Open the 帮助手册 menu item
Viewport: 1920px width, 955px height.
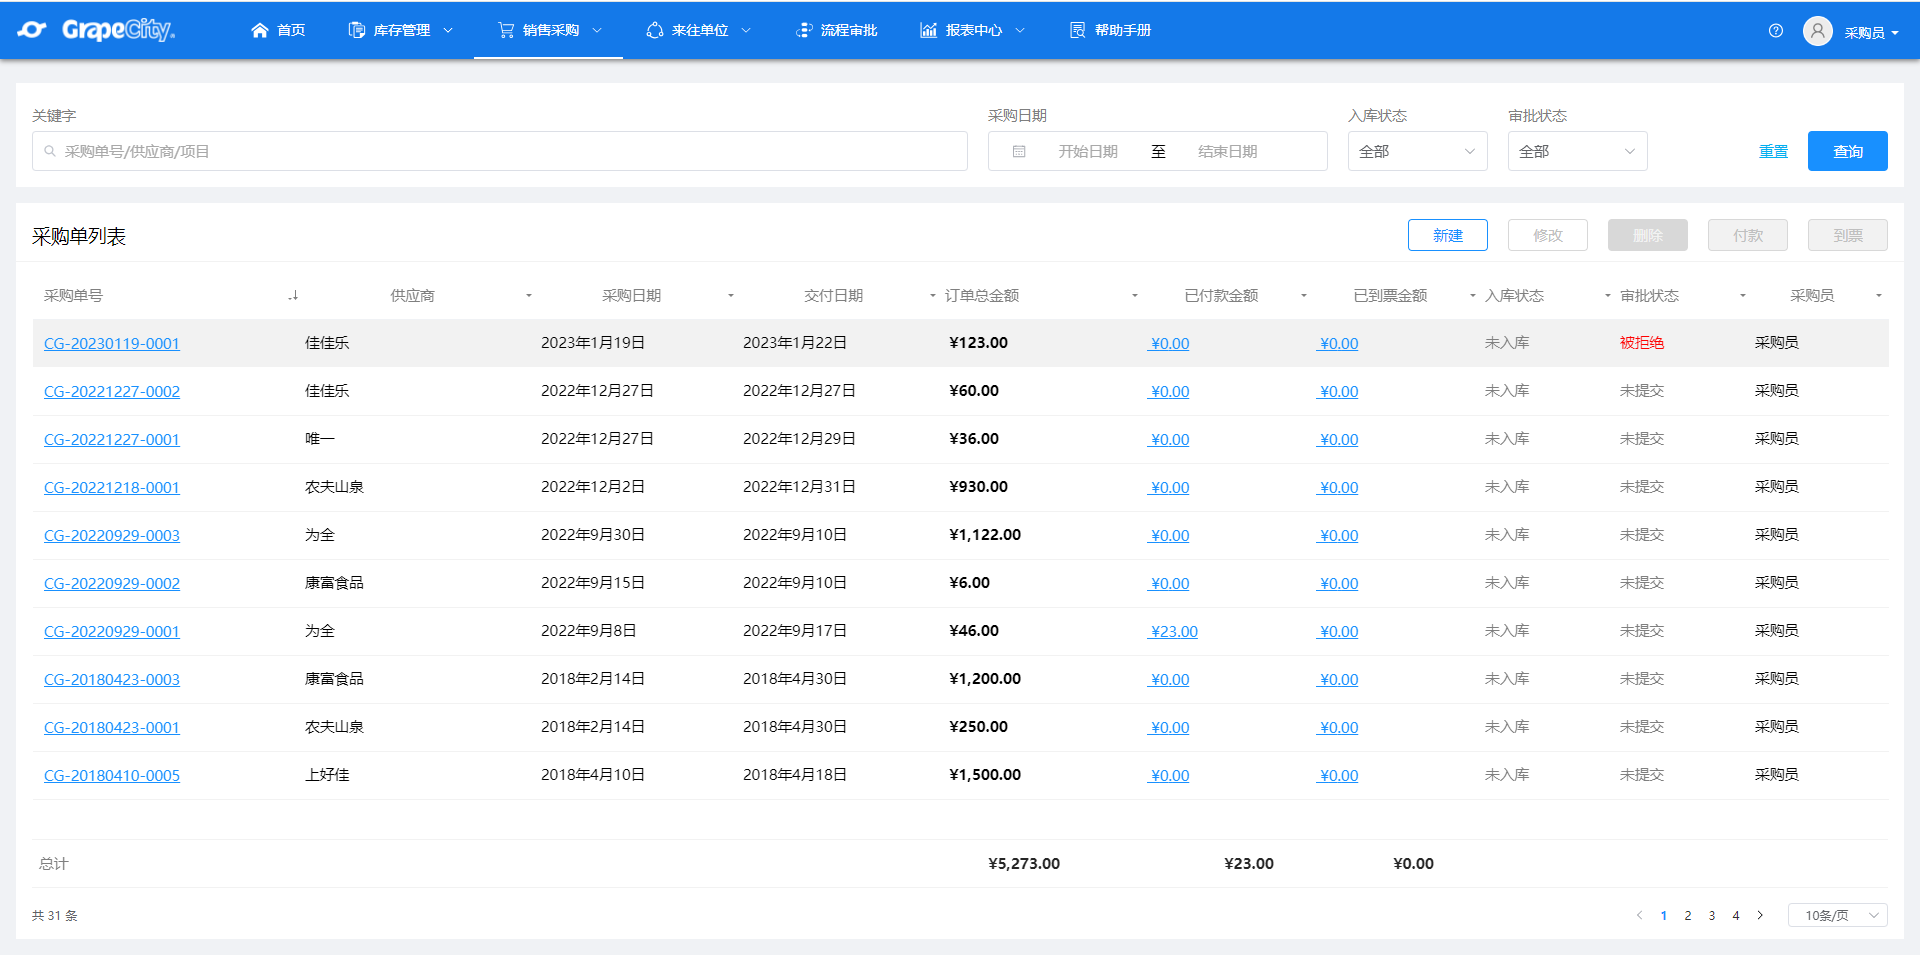point(1110,30)
